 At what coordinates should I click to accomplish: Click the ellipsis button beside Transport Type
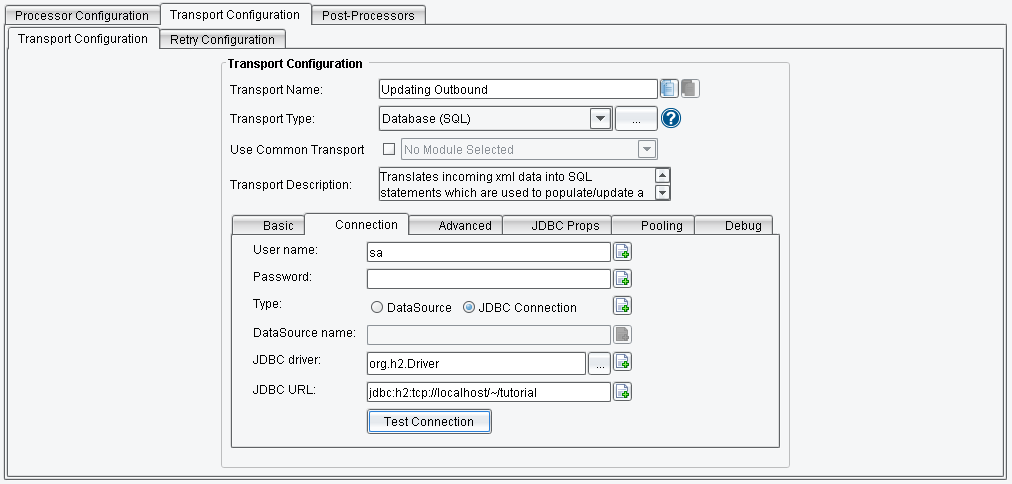click(636, 119)
